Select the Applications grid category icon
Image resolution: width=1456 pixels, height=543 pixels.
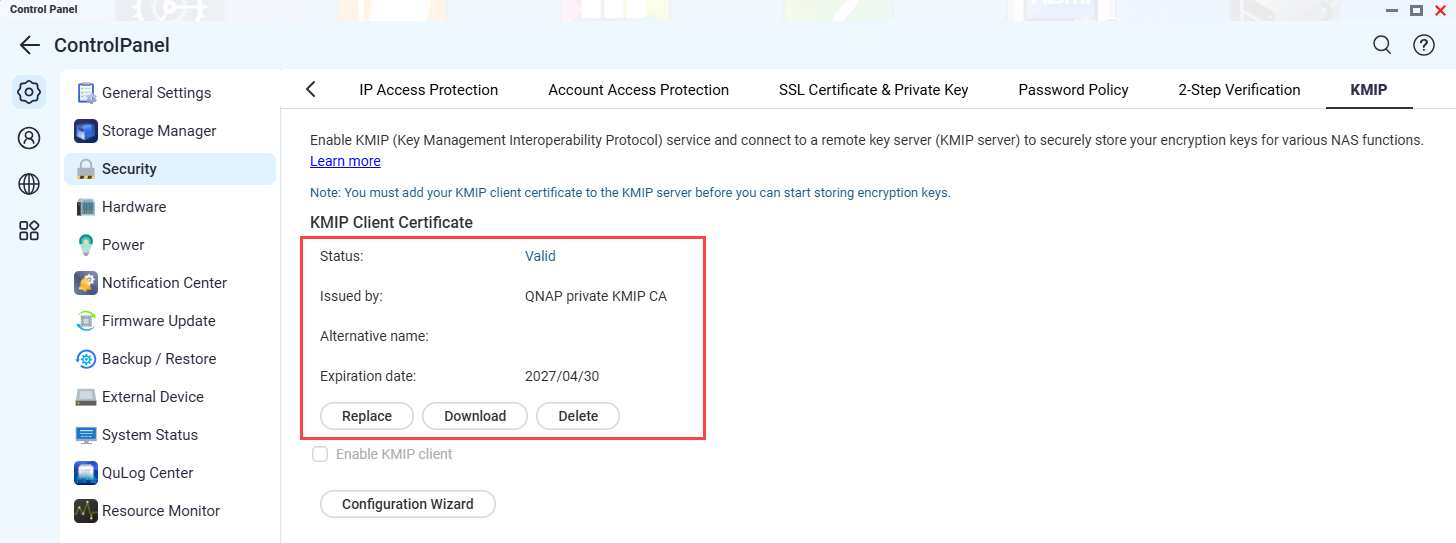[x=29, y=231]
